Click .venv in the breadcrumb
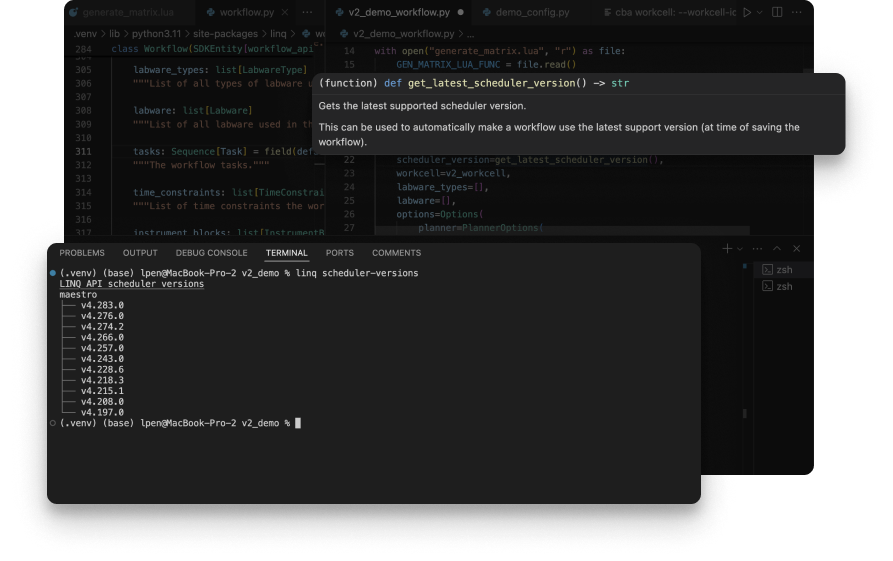 85,34
